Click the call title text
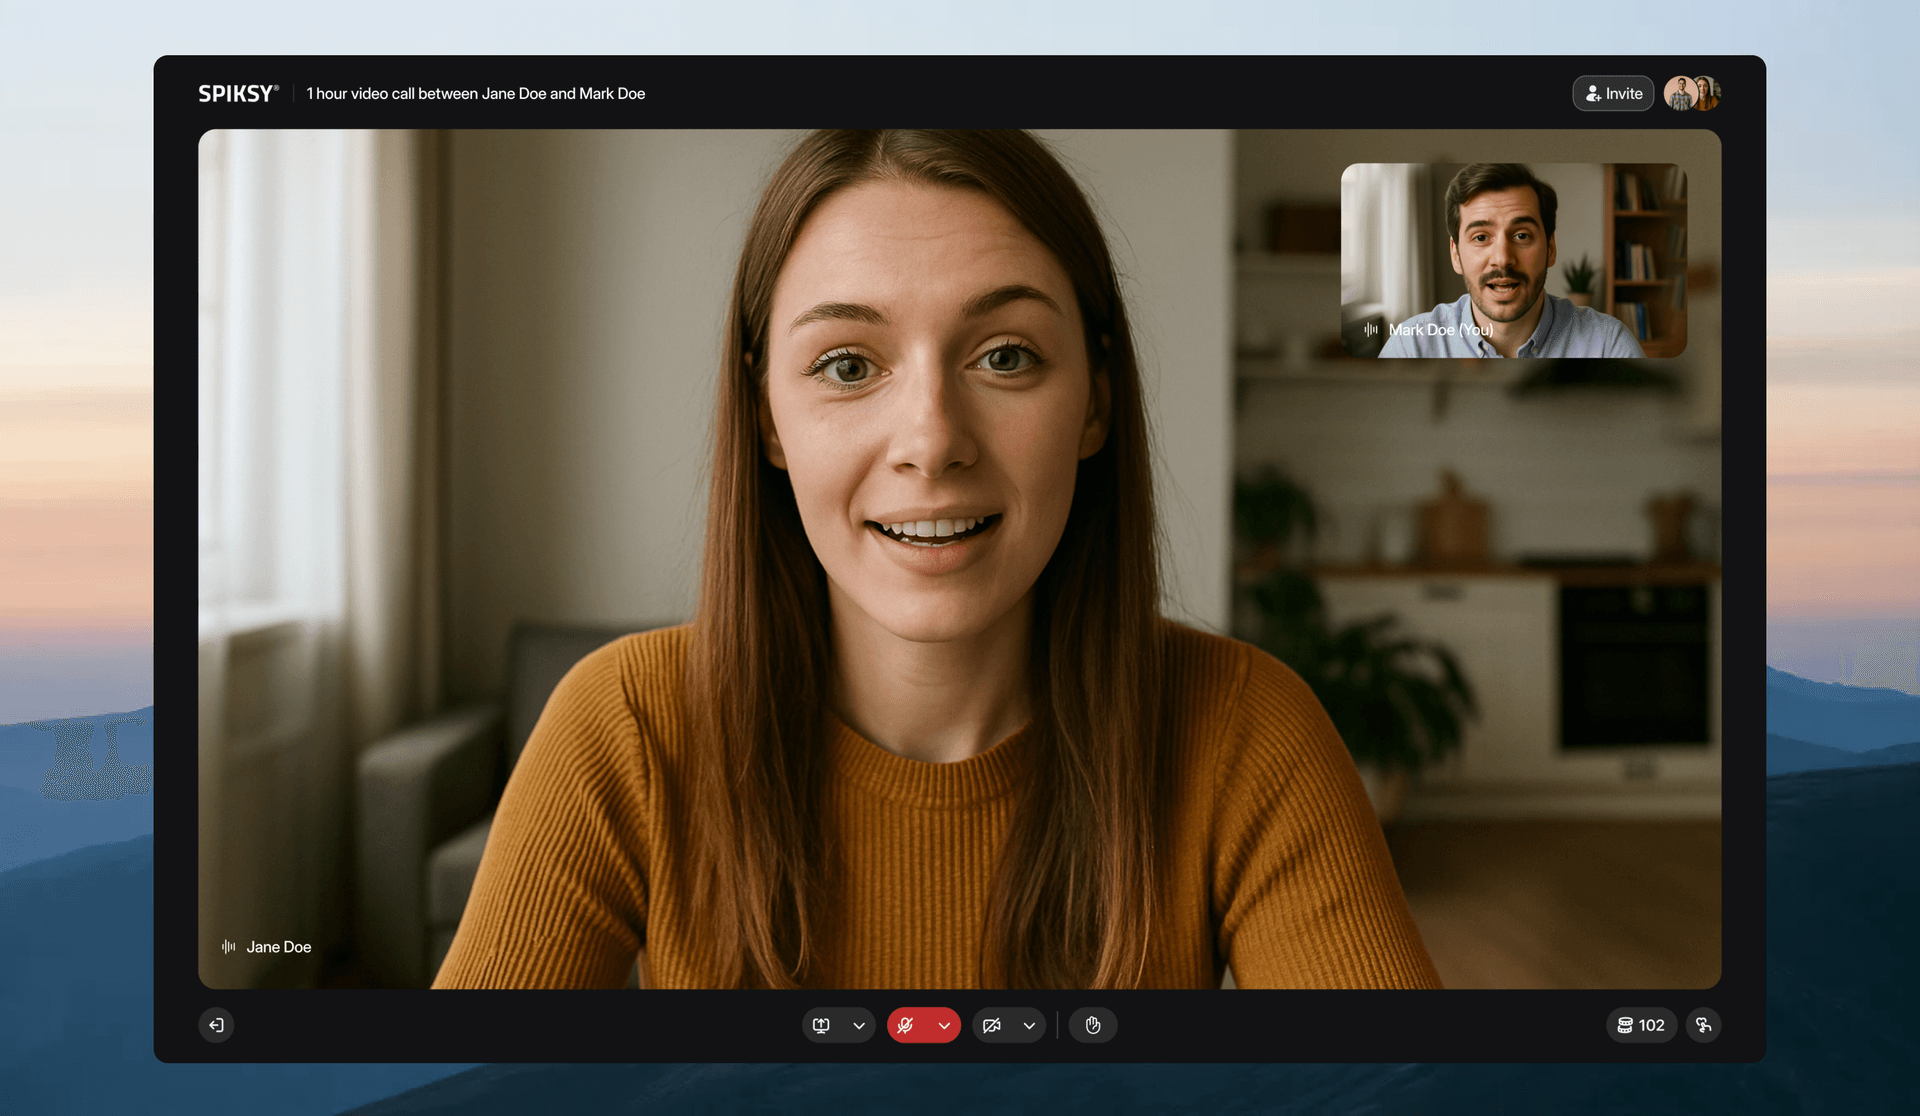 pyautogui.click(x=476, y=93)
